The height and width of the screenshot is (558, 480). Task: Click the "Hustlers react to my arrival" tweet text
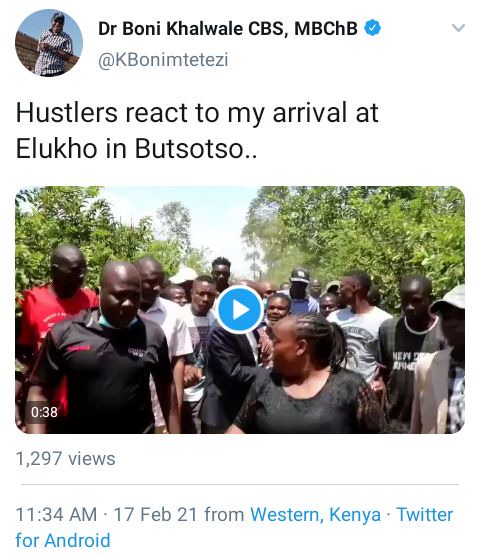tap(197, 113)
